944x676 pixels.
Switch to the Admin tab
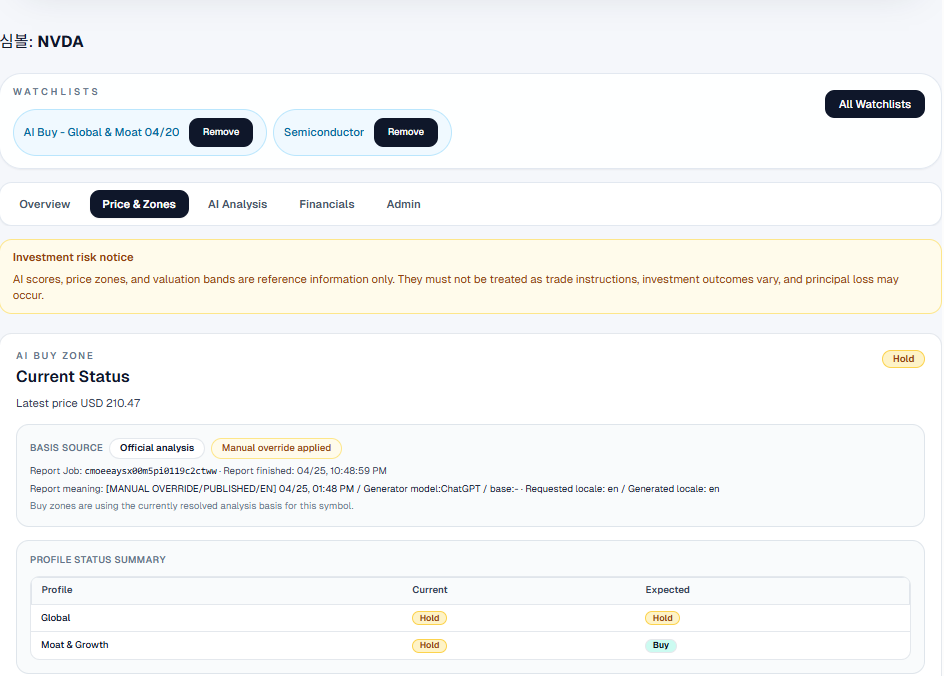pyautogui.click(x=403, y=204)
